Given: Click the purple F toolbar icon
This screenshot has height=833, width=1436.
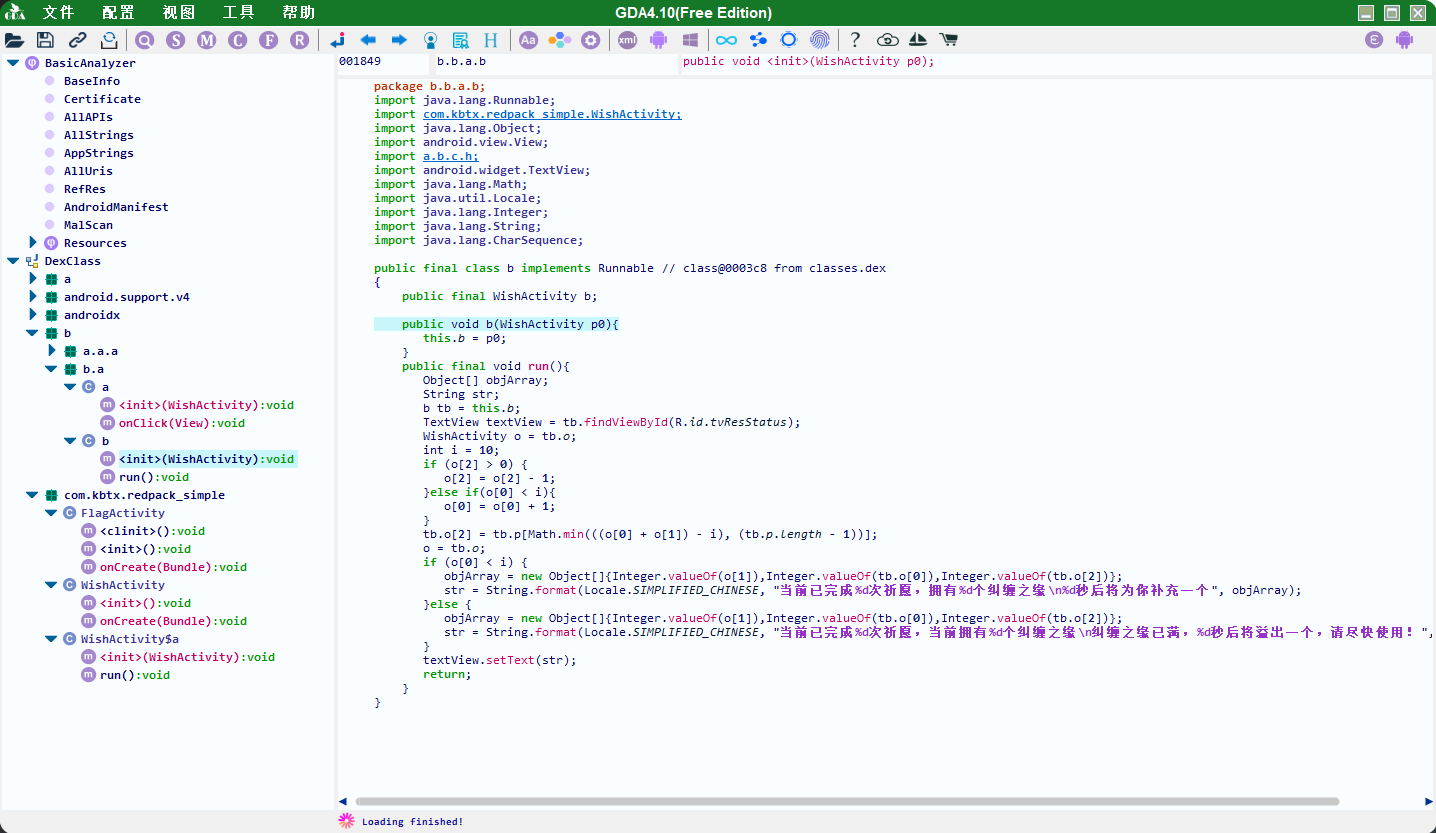Looking at the screenshot, I should pos(268,40).
